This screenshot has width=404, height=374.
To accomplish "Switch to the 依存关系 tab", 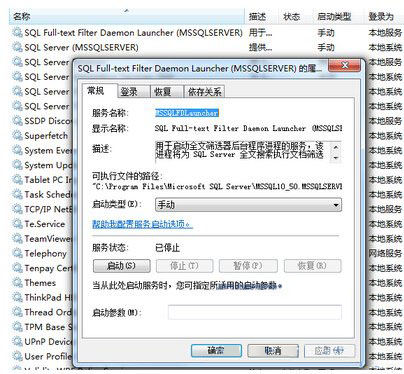I will pos(204,91).
